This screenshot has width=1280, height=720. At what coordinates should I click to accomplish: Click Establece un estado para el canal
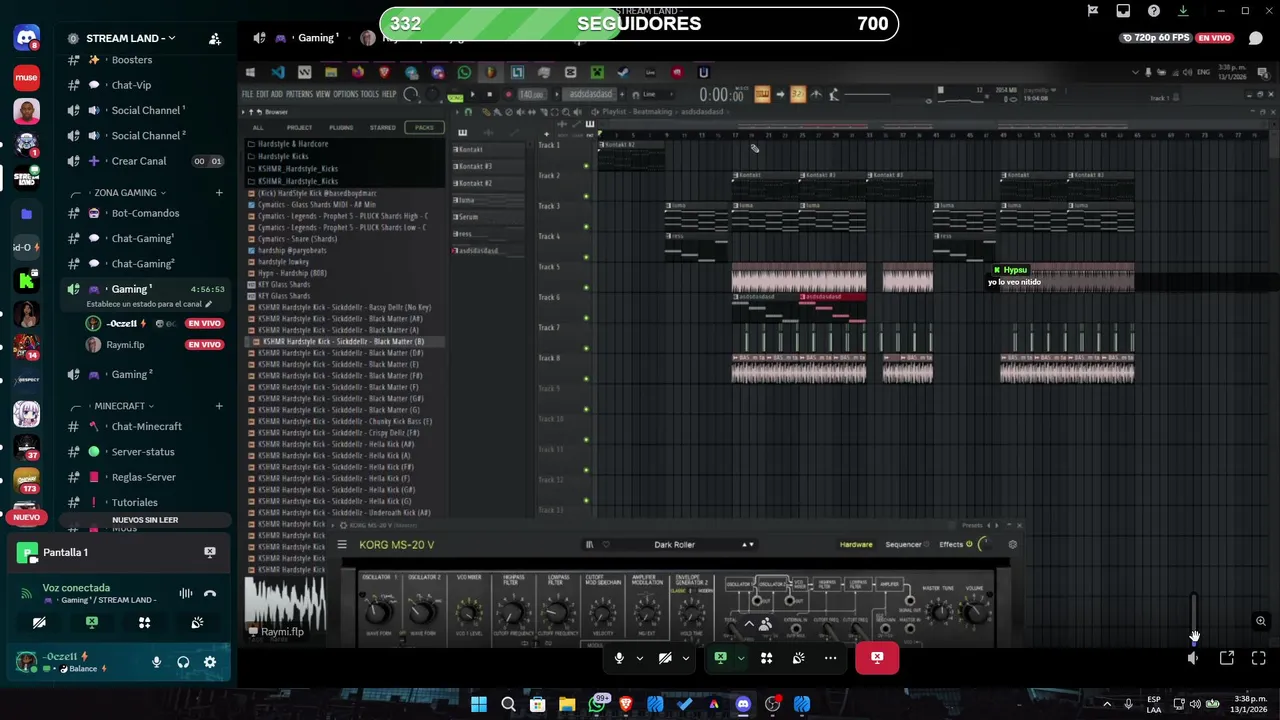[x=150, y=304]
